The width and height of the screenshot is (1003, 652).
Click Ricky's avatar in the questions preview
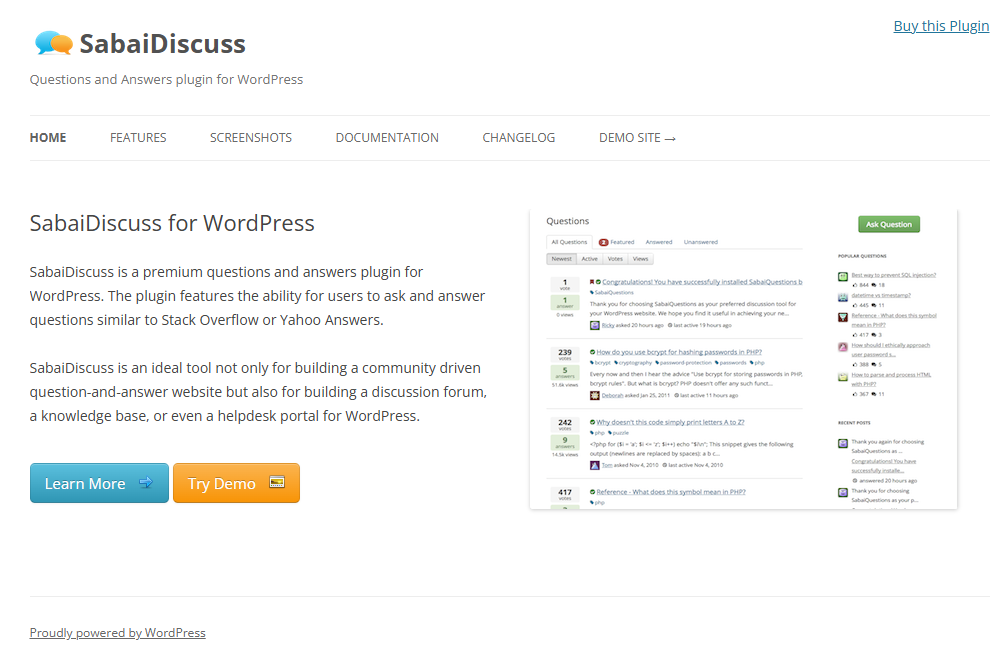pos(594,325)
